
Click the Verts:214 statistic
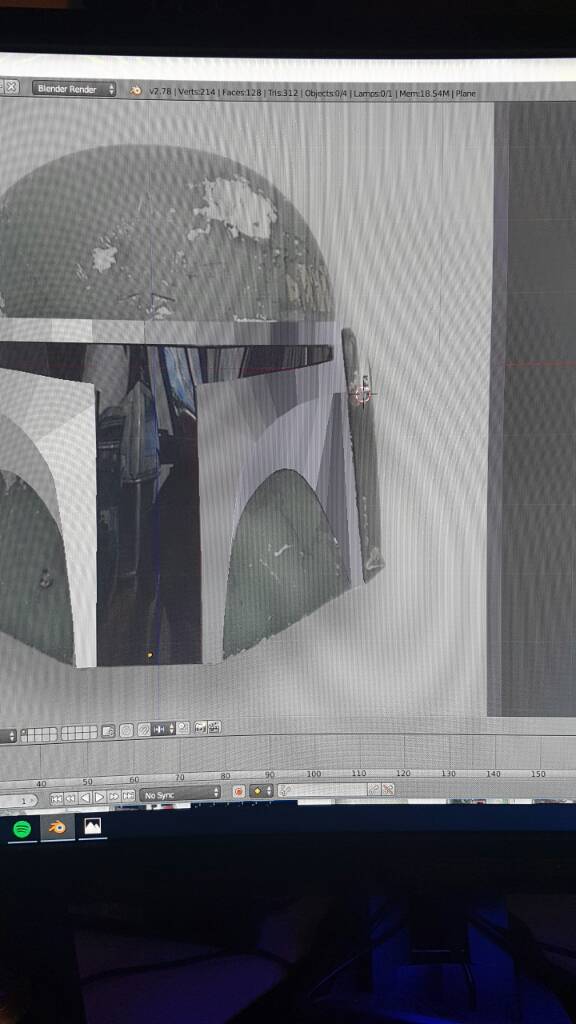coord(195,92)
